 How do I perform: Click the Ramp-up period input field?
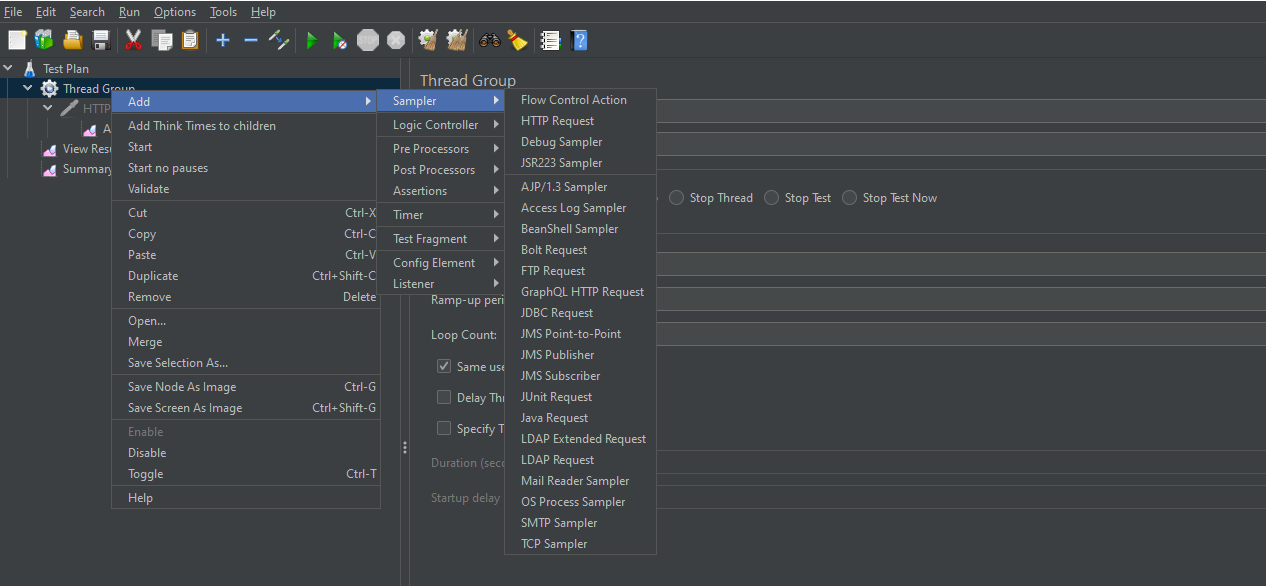[960, 299]
